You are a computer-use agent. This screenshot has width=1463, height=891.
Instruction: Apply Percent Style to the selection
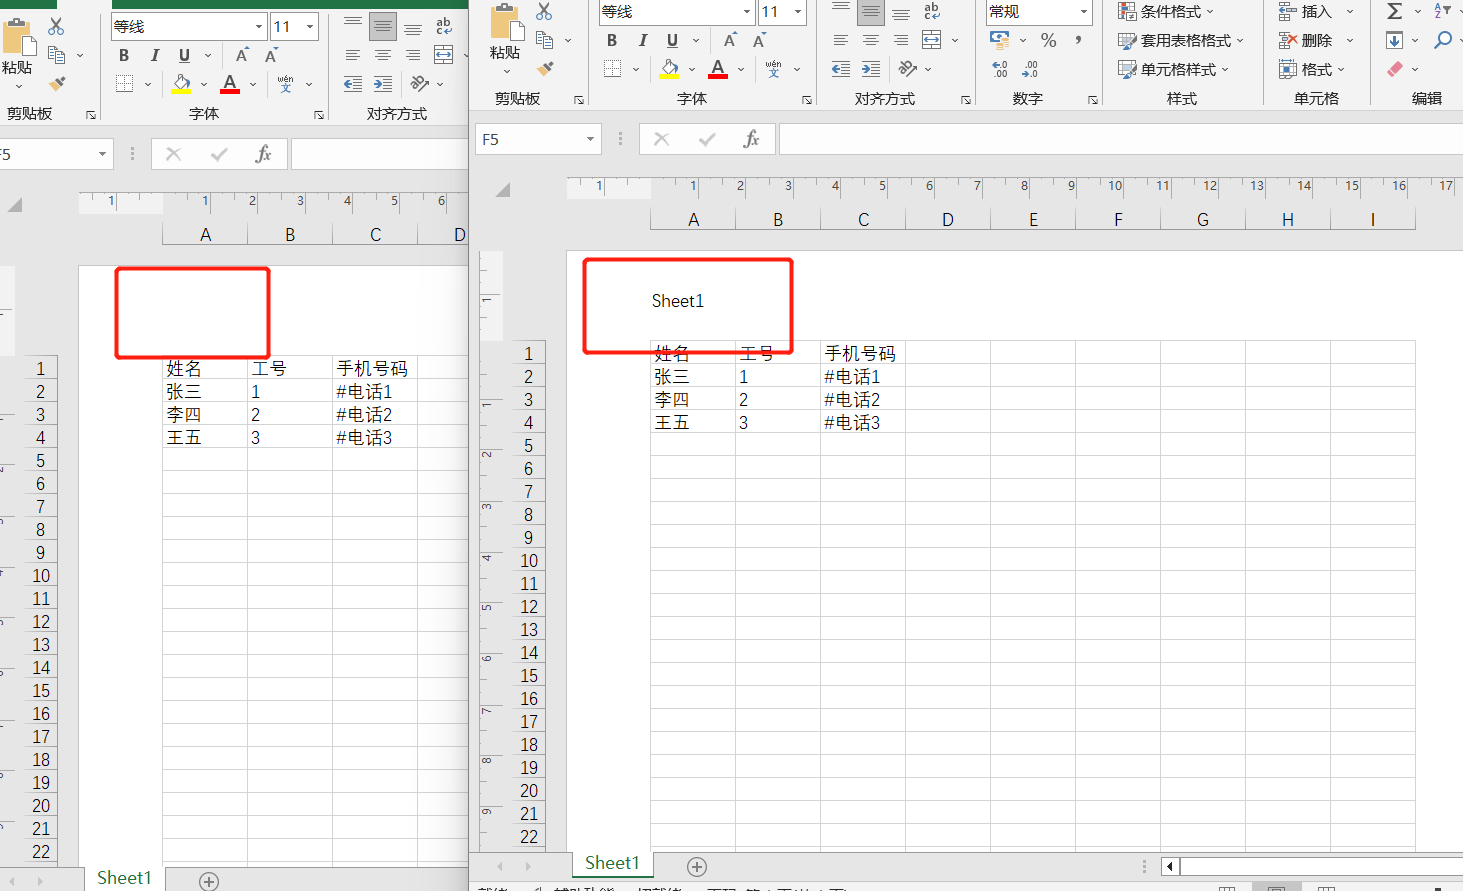(1047, 40)
